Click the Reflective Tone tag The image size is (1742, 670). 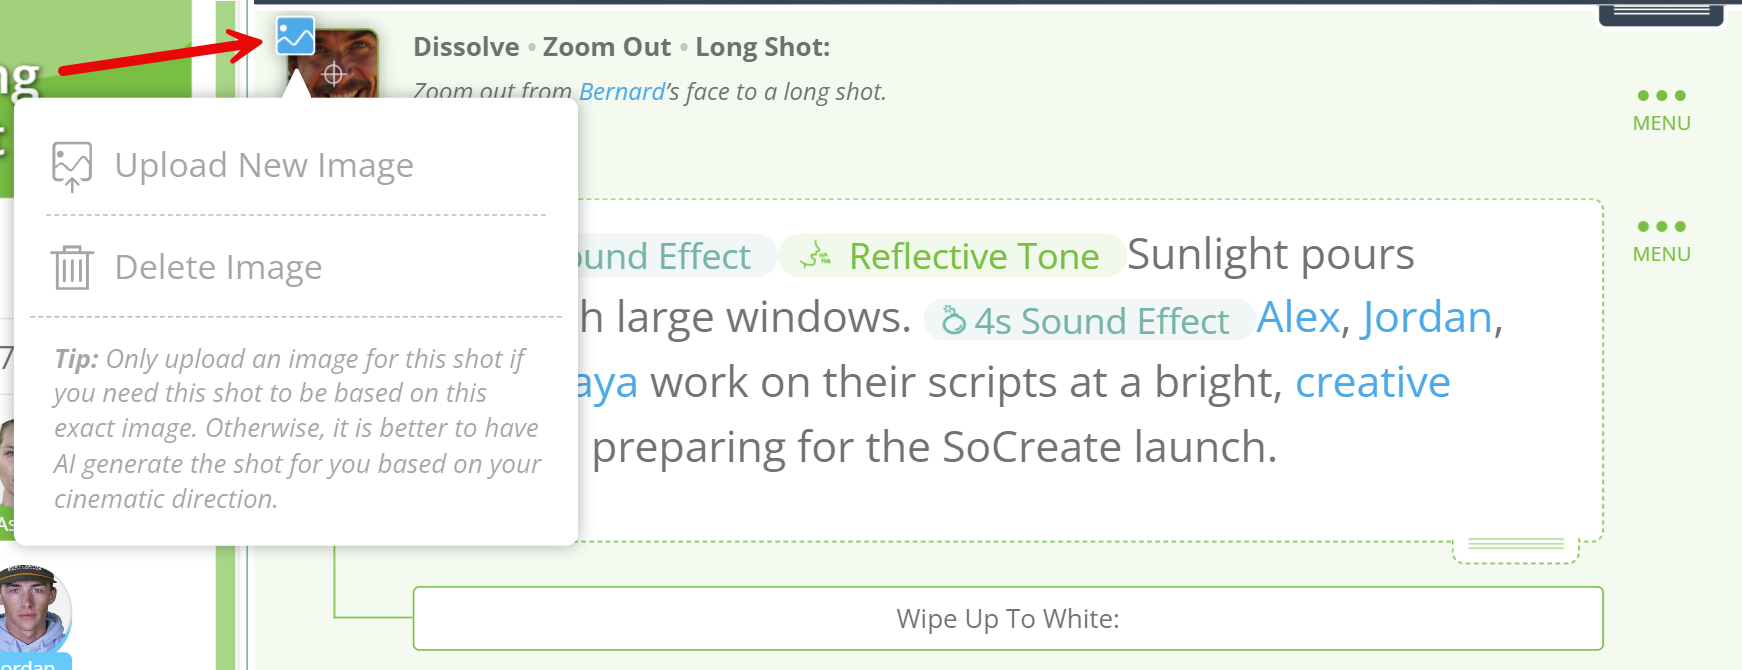pos(951,256)
